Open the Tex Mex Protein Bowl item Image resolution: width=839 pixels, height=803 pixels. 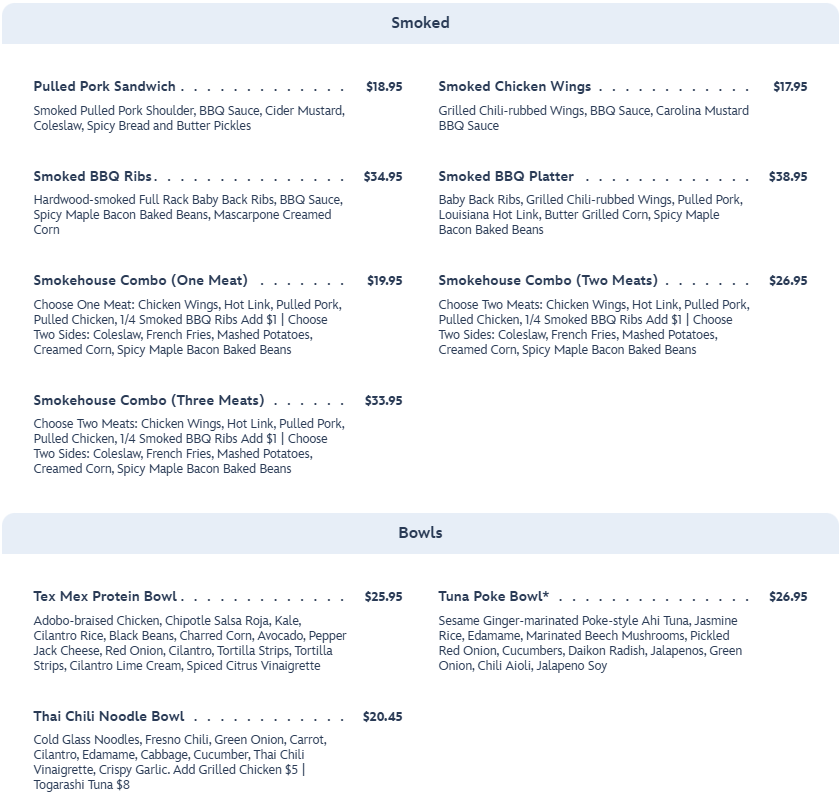pos(105,597)
